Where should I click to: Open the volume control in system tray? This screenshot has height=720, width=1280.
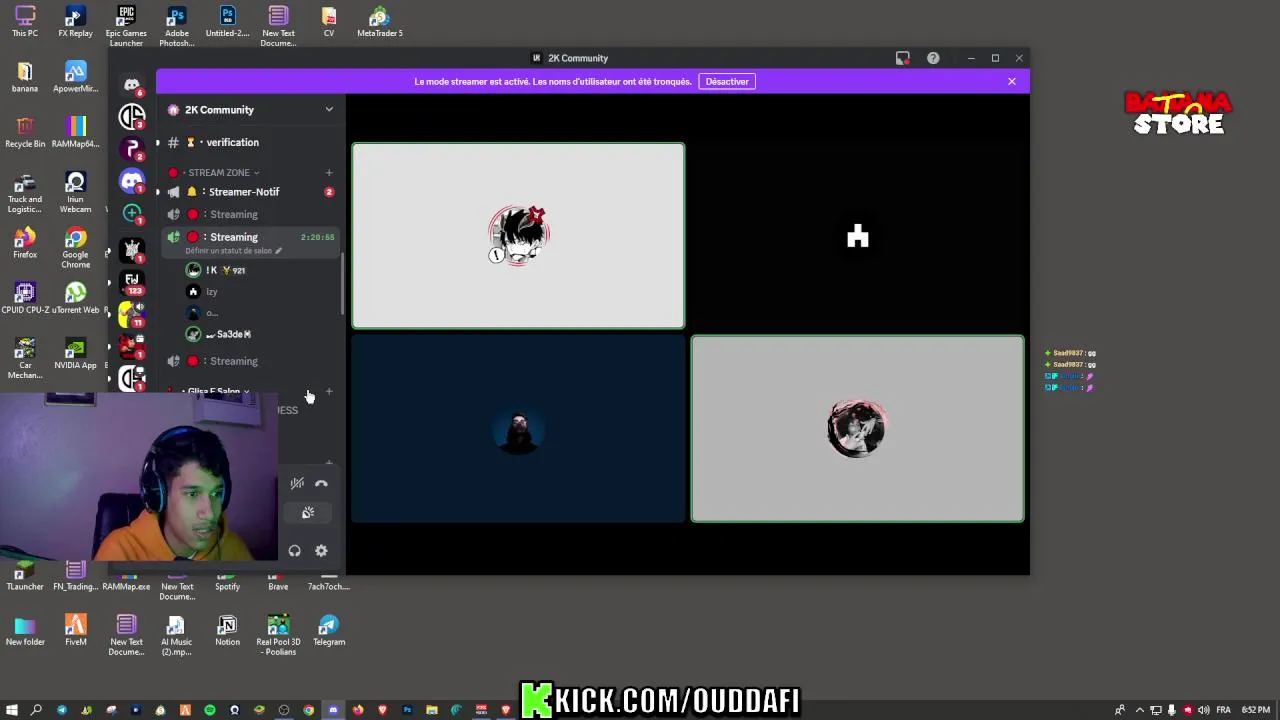tap(1204, 710)
